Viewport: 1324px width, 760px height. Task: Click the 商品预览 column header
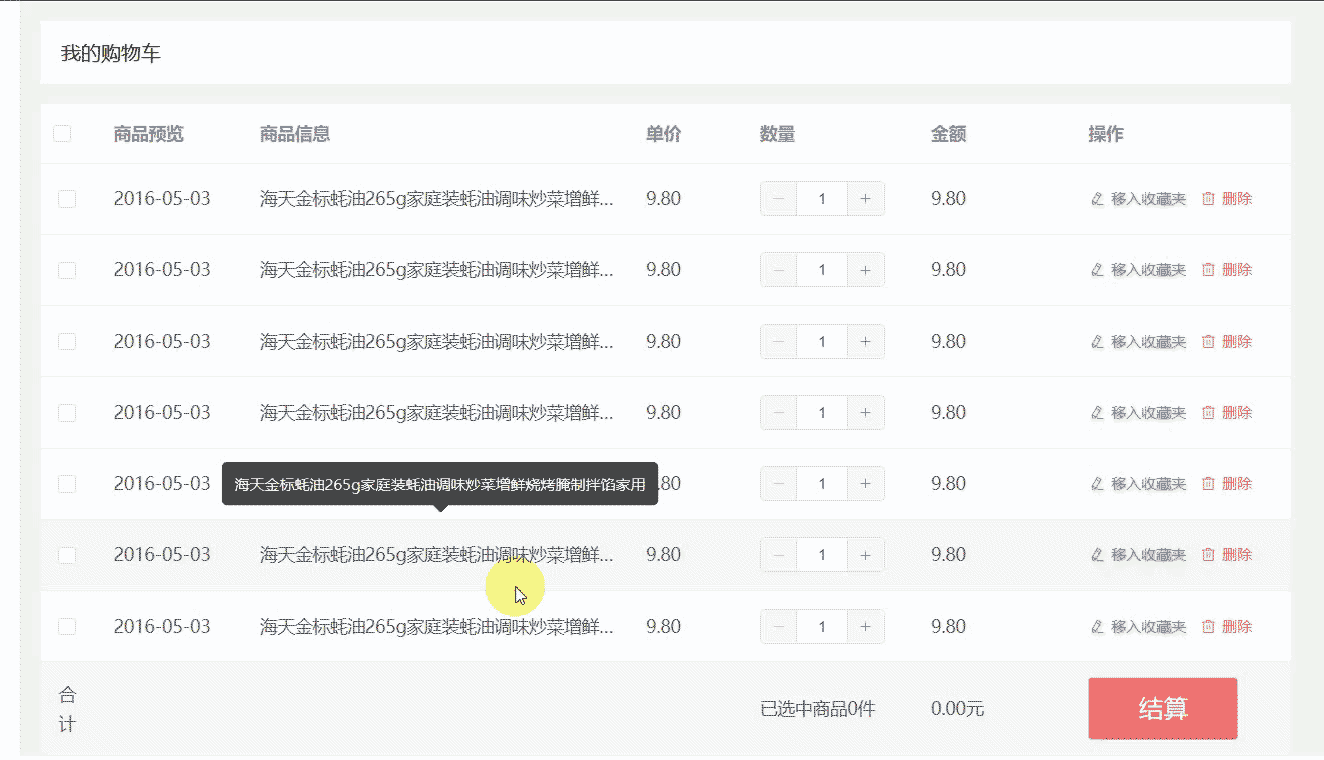click(x=149, y=134)
